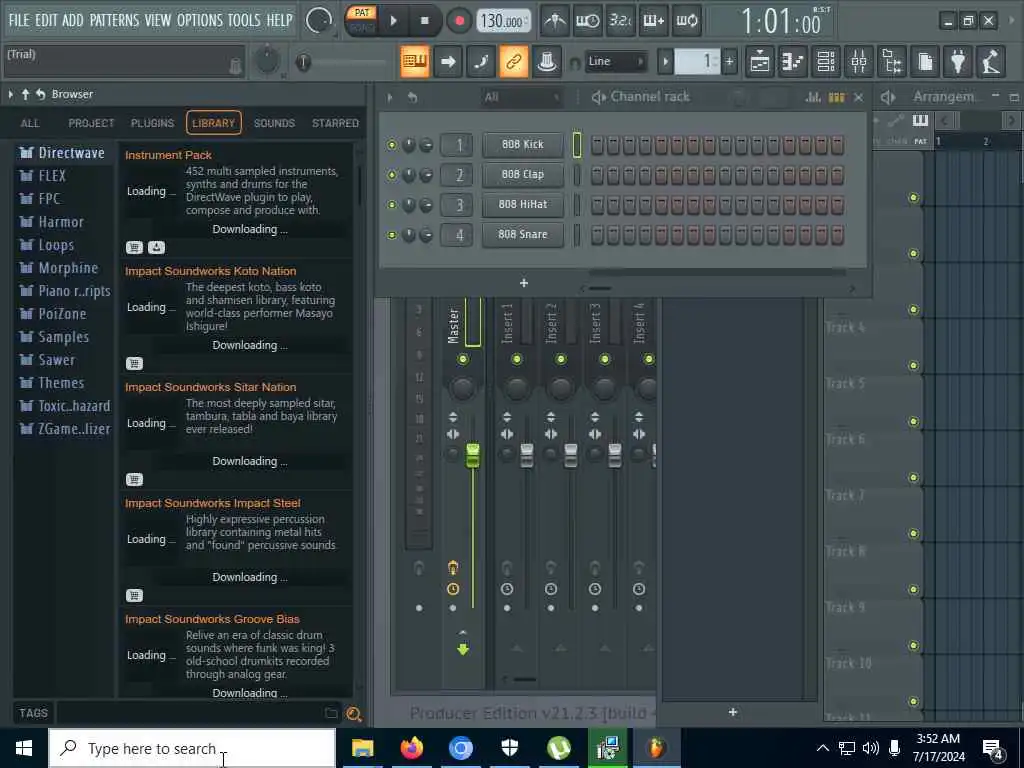Open the project picker pages icon
The height and width of the screenshot is (768, 1024).
[925, 62]
